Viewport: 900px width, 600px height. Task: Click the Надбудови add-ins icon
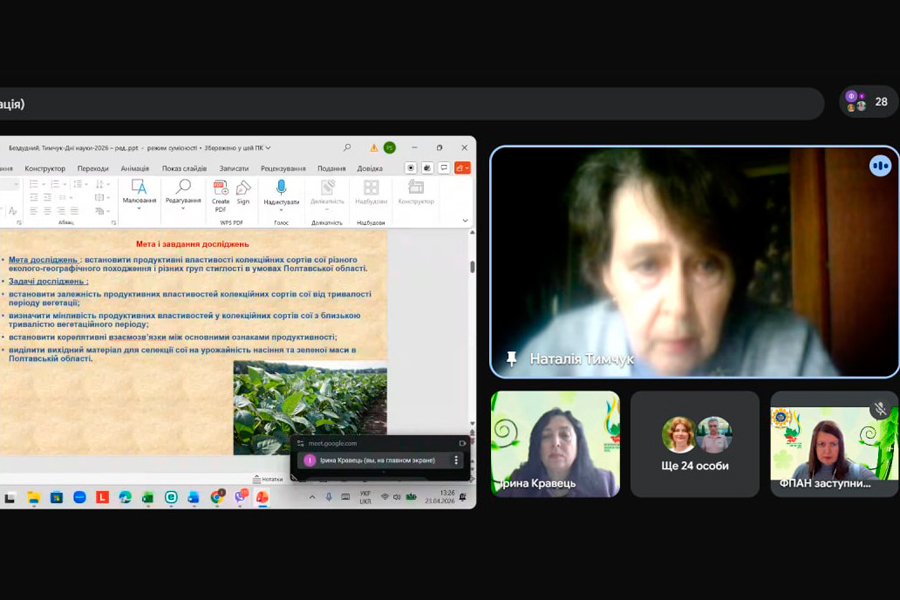click(x=371, y=192)
